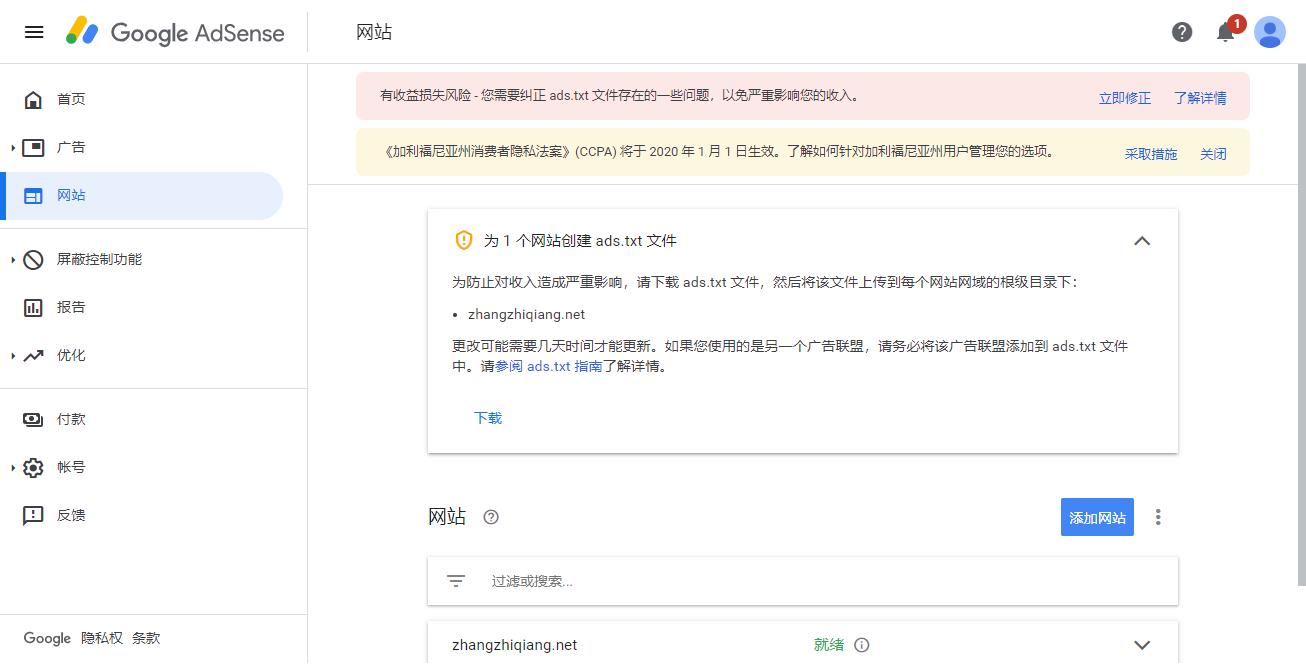Click the help question mark icon
1306x664 pixels.
[x=1182, y=32]
